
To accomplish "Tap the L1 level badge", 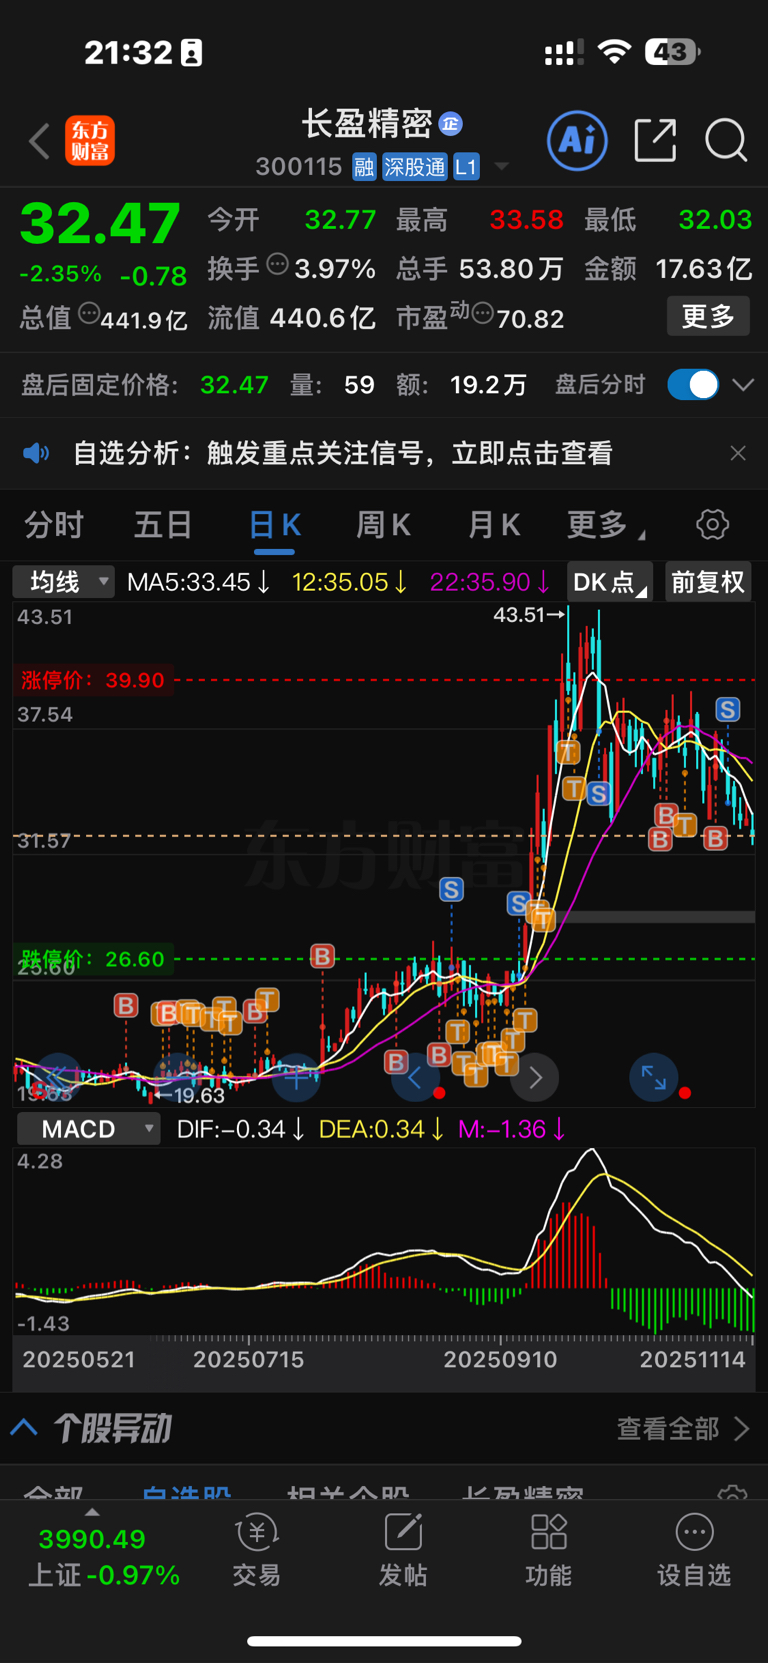I will [x=466, y=167].
